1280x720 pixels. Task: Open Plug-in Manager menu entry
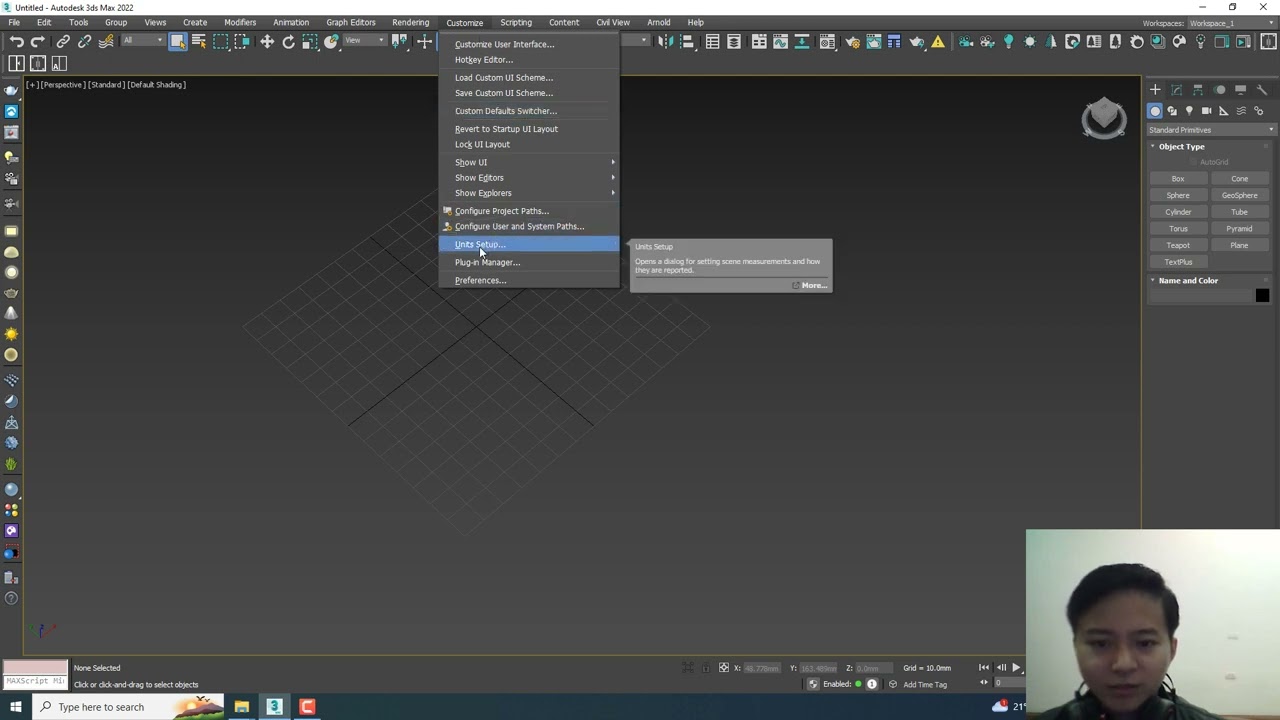coord(530,262)
